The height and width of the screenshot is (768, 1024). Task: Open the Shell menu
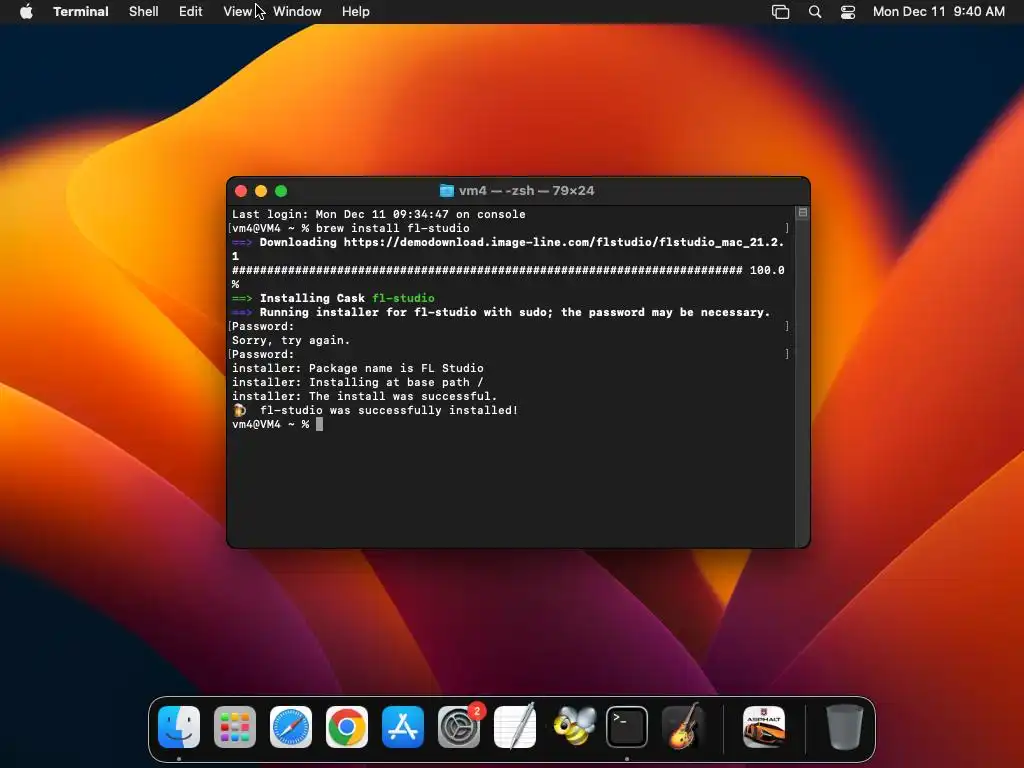click(x=144, y=12)
